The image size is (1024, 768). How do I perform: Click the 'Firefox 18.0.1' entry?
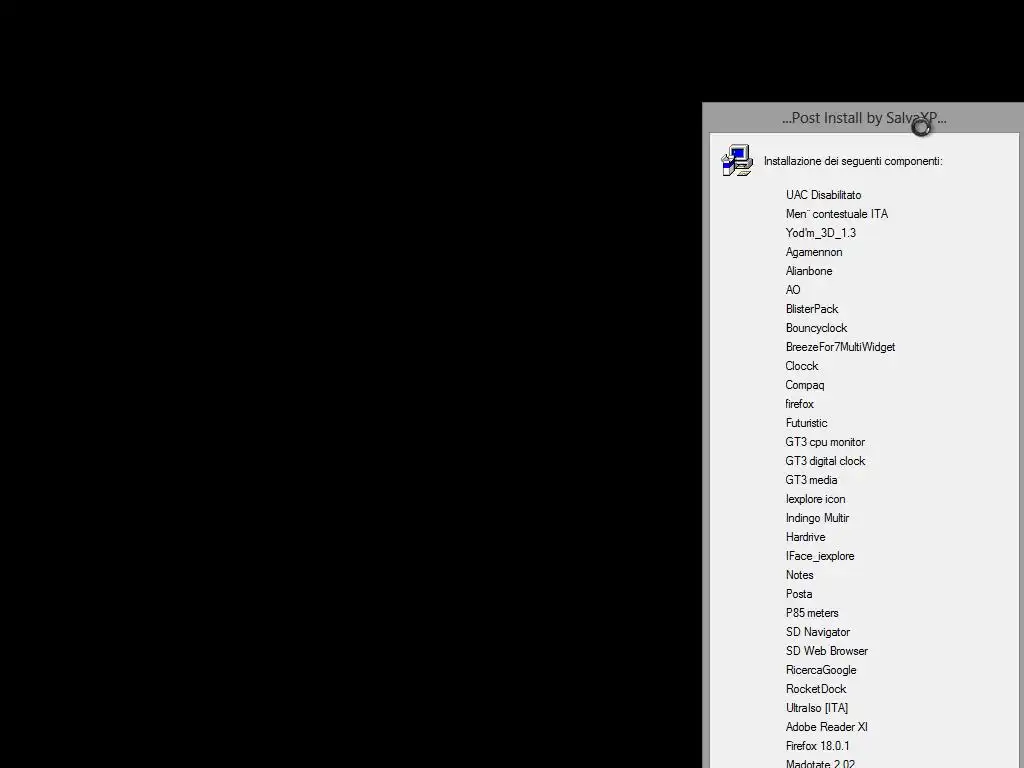(818, 746)
